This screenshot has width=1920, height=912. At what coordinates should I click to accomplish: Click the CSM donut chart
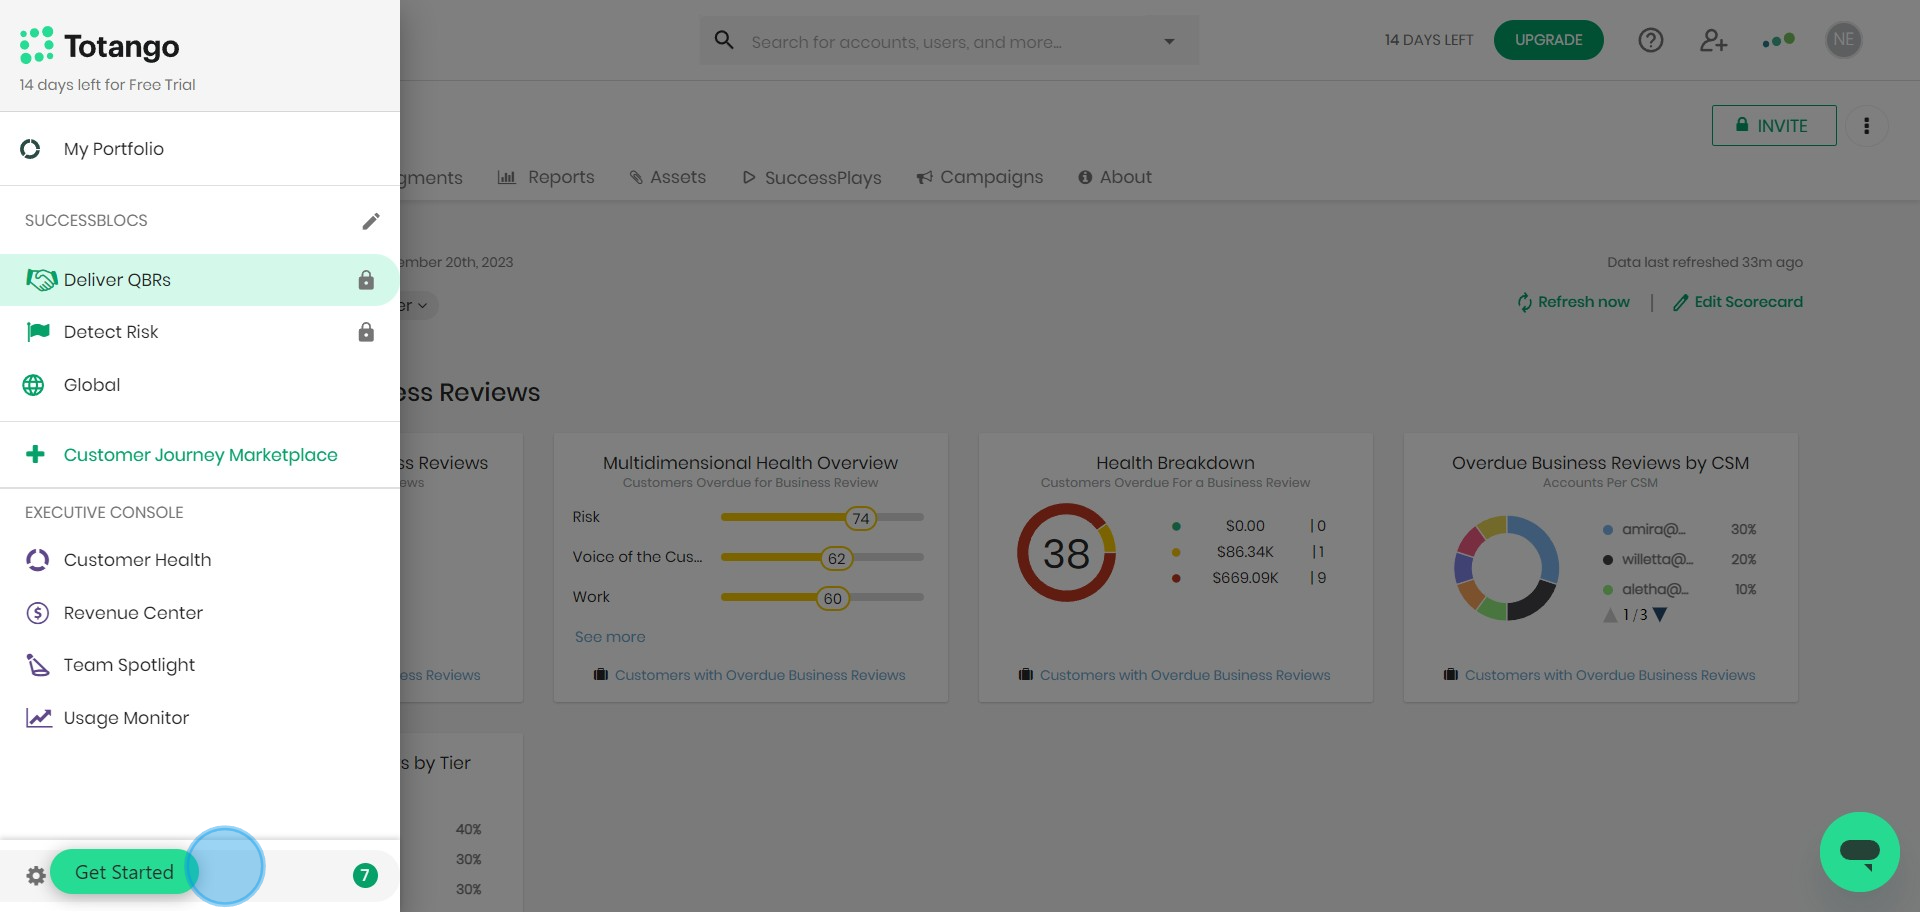(x=1506, y=568)
